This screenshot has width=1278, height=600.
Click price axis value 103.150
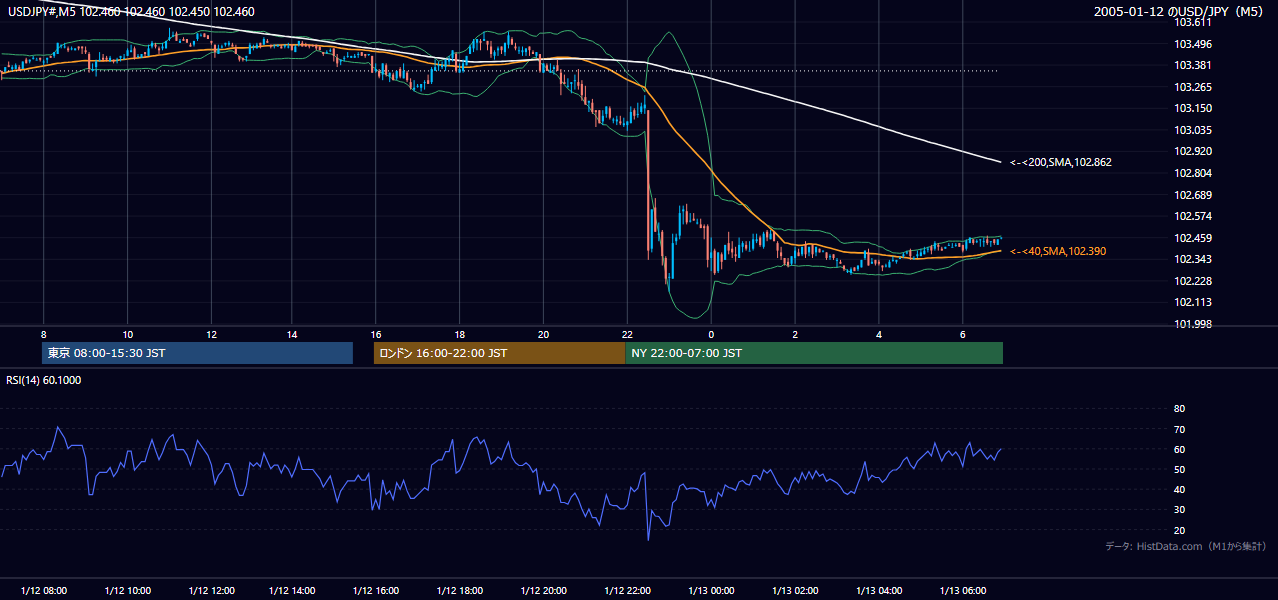[x=1192, y=108]
